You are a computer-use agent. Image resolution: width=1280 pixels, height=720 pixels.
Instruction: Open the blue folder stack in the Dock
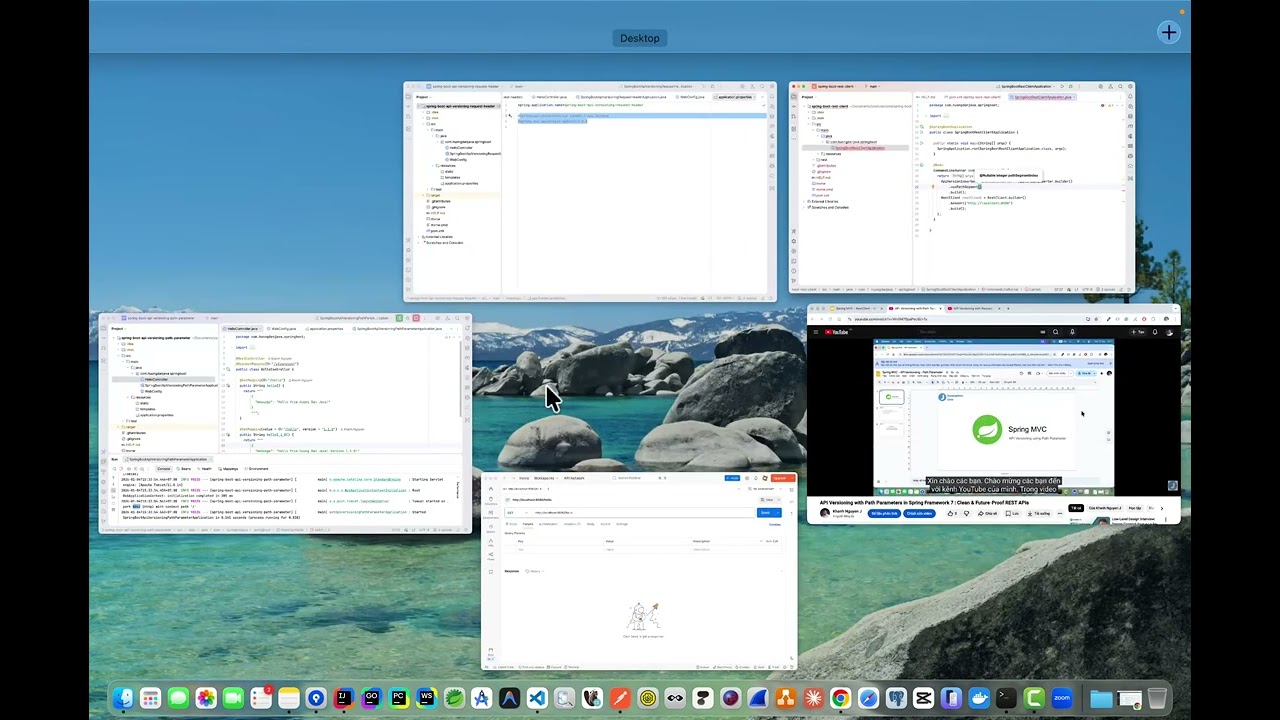pos(1101,698)
